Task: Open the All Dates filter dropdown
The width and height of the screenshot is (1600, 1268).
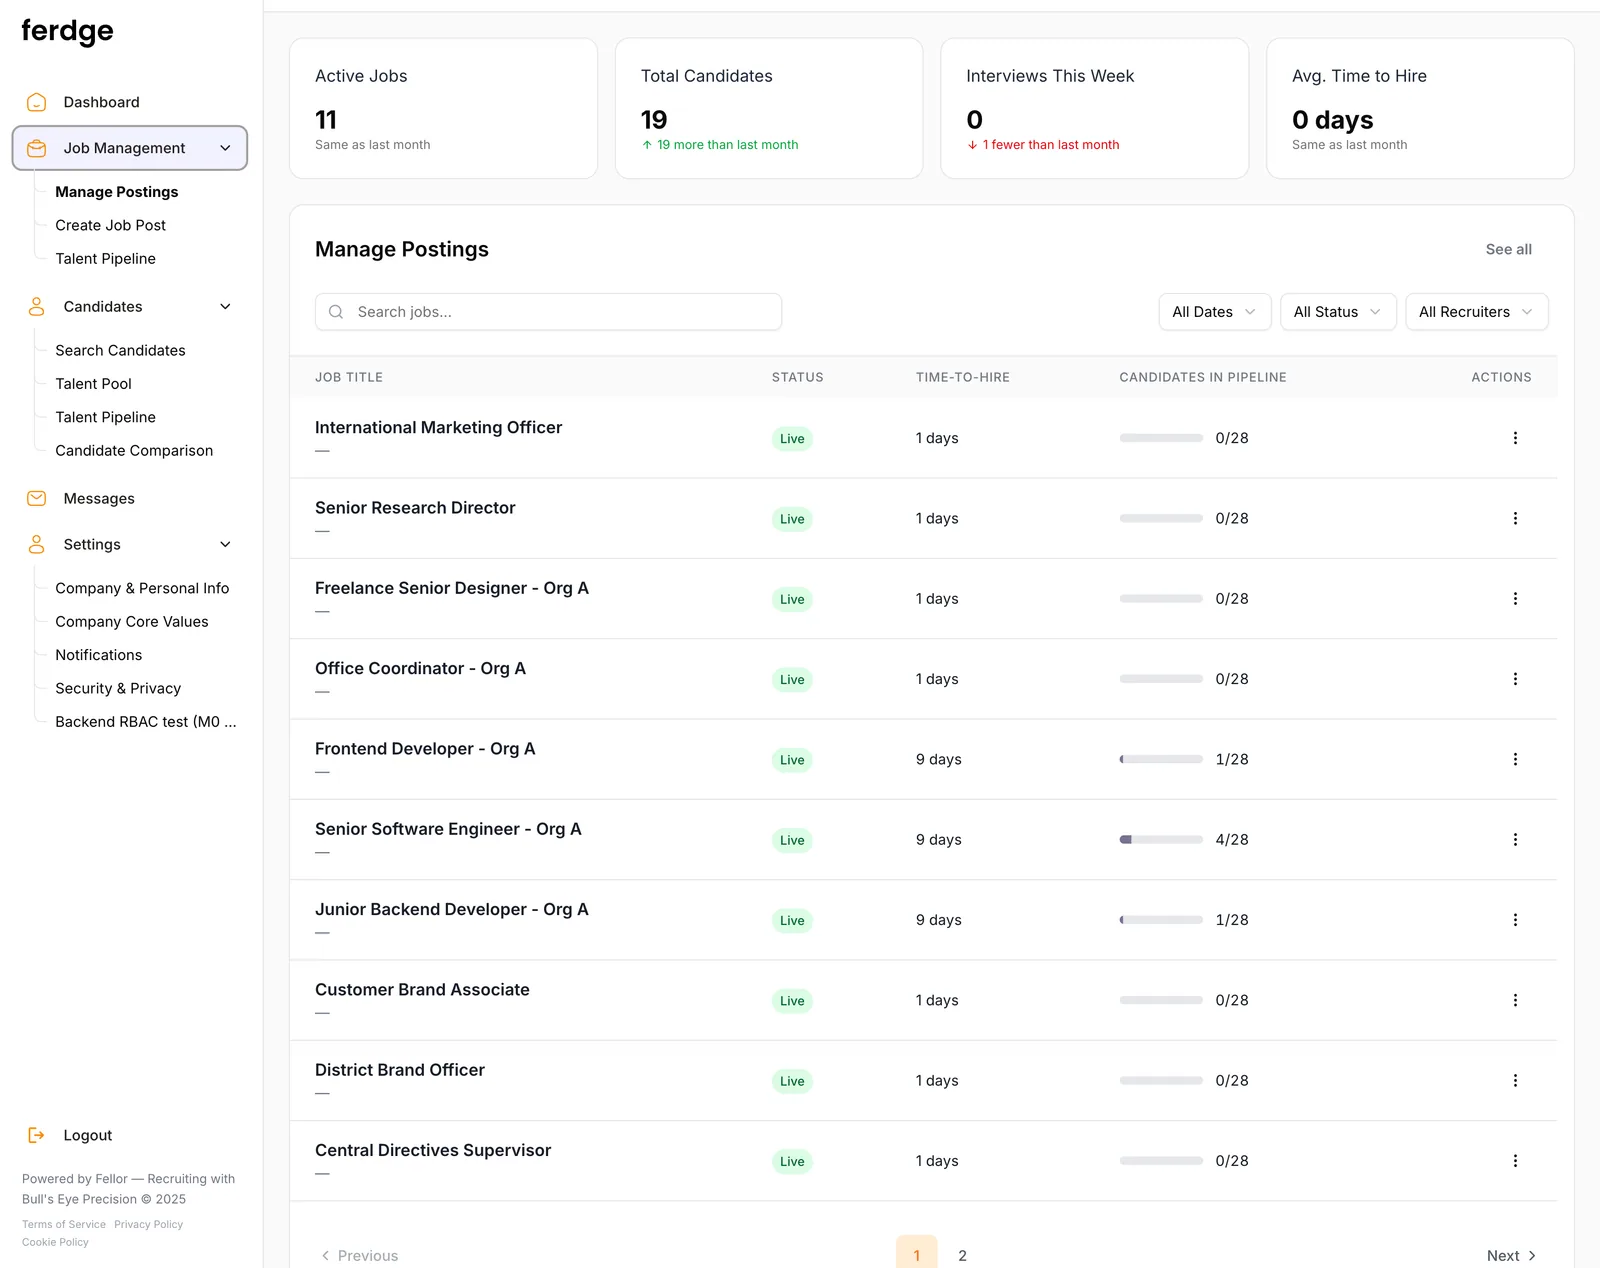Action: [1215, 312]
